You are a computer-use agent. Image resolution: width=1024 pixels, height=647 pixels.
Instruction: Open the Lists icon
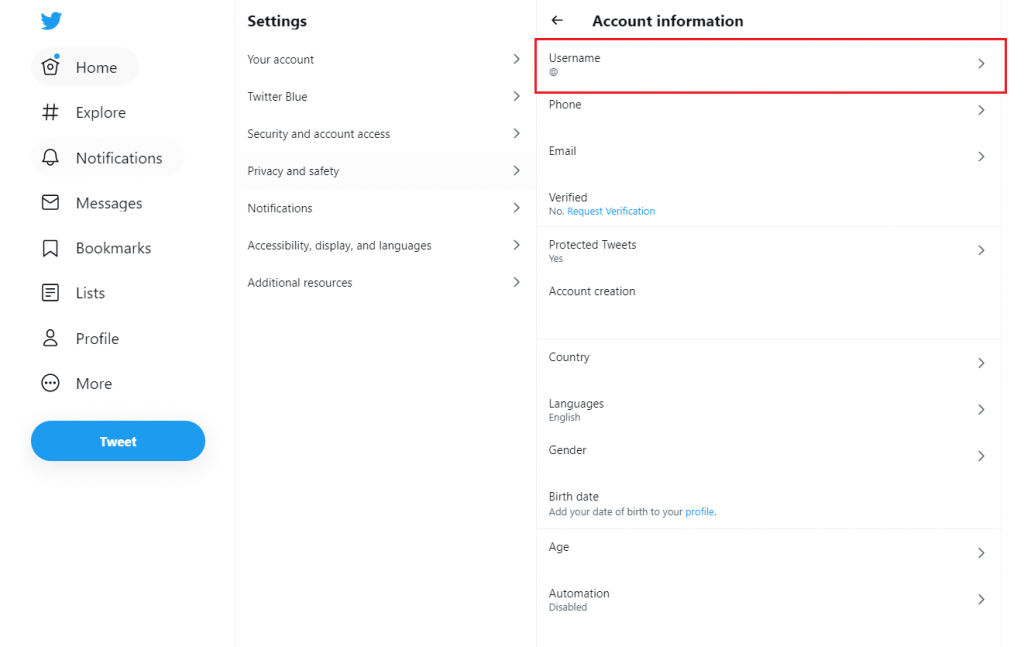[50, 292]
